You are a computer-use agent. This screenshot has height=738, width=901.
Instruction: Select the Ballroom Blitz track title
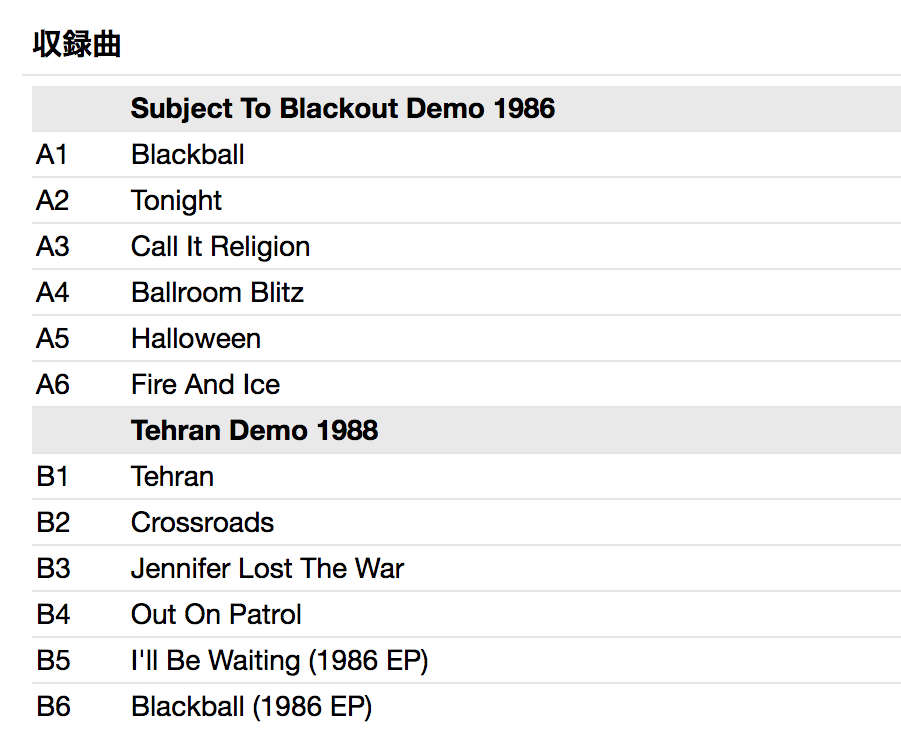coord(217,293)
